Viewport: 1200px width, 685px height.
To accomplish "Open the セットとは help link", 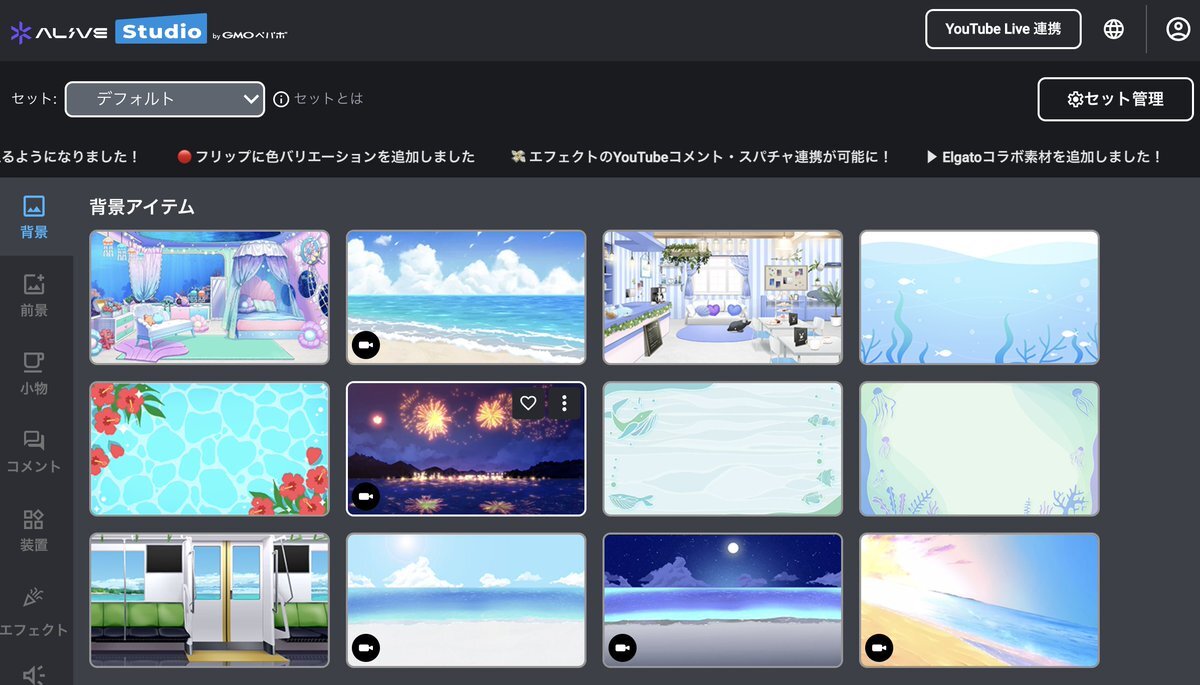I will tap(329, 99).
